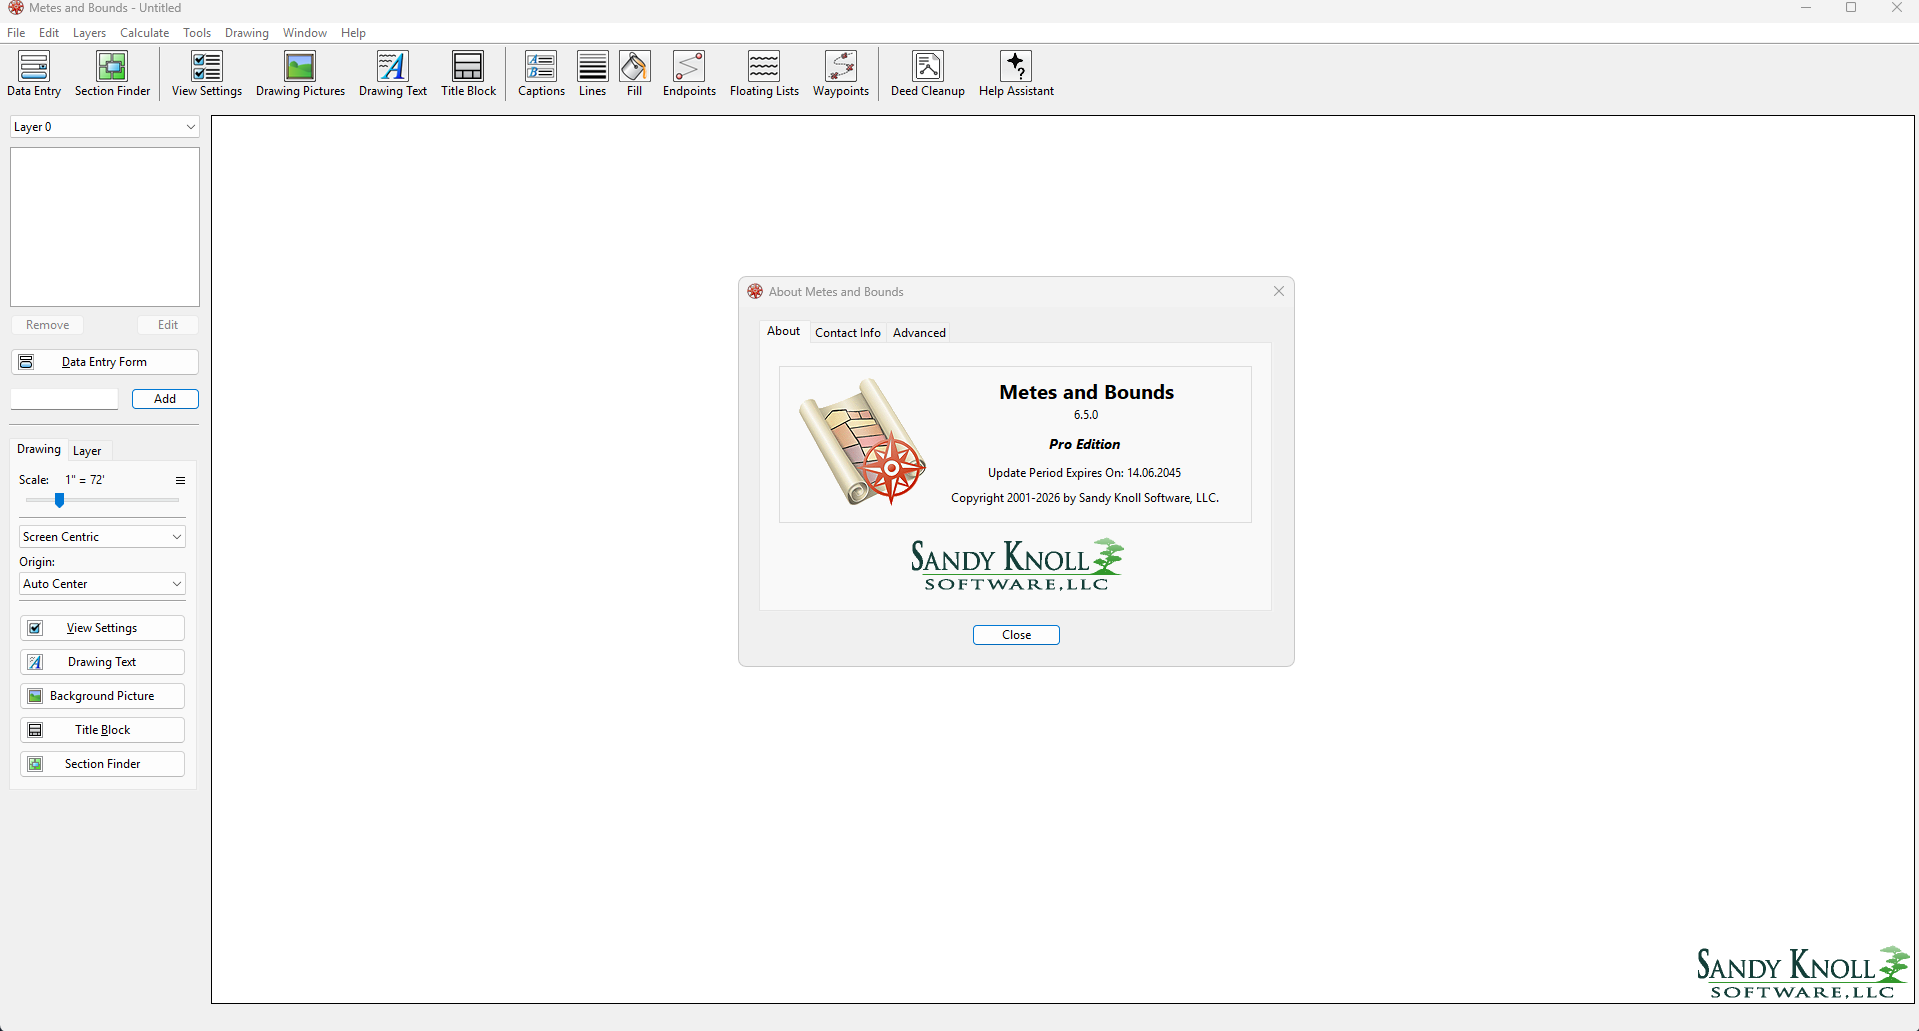
Task: Click the Sandy Knoll Software logo in dialog
Action: click(x=1017, y=565)
